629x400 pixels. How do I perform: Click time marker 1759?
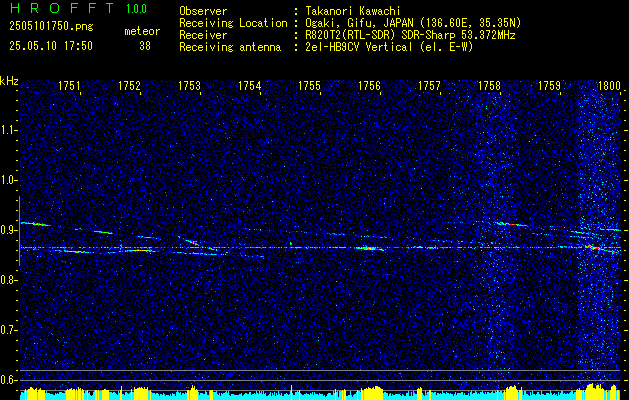(x=549, y=85)
